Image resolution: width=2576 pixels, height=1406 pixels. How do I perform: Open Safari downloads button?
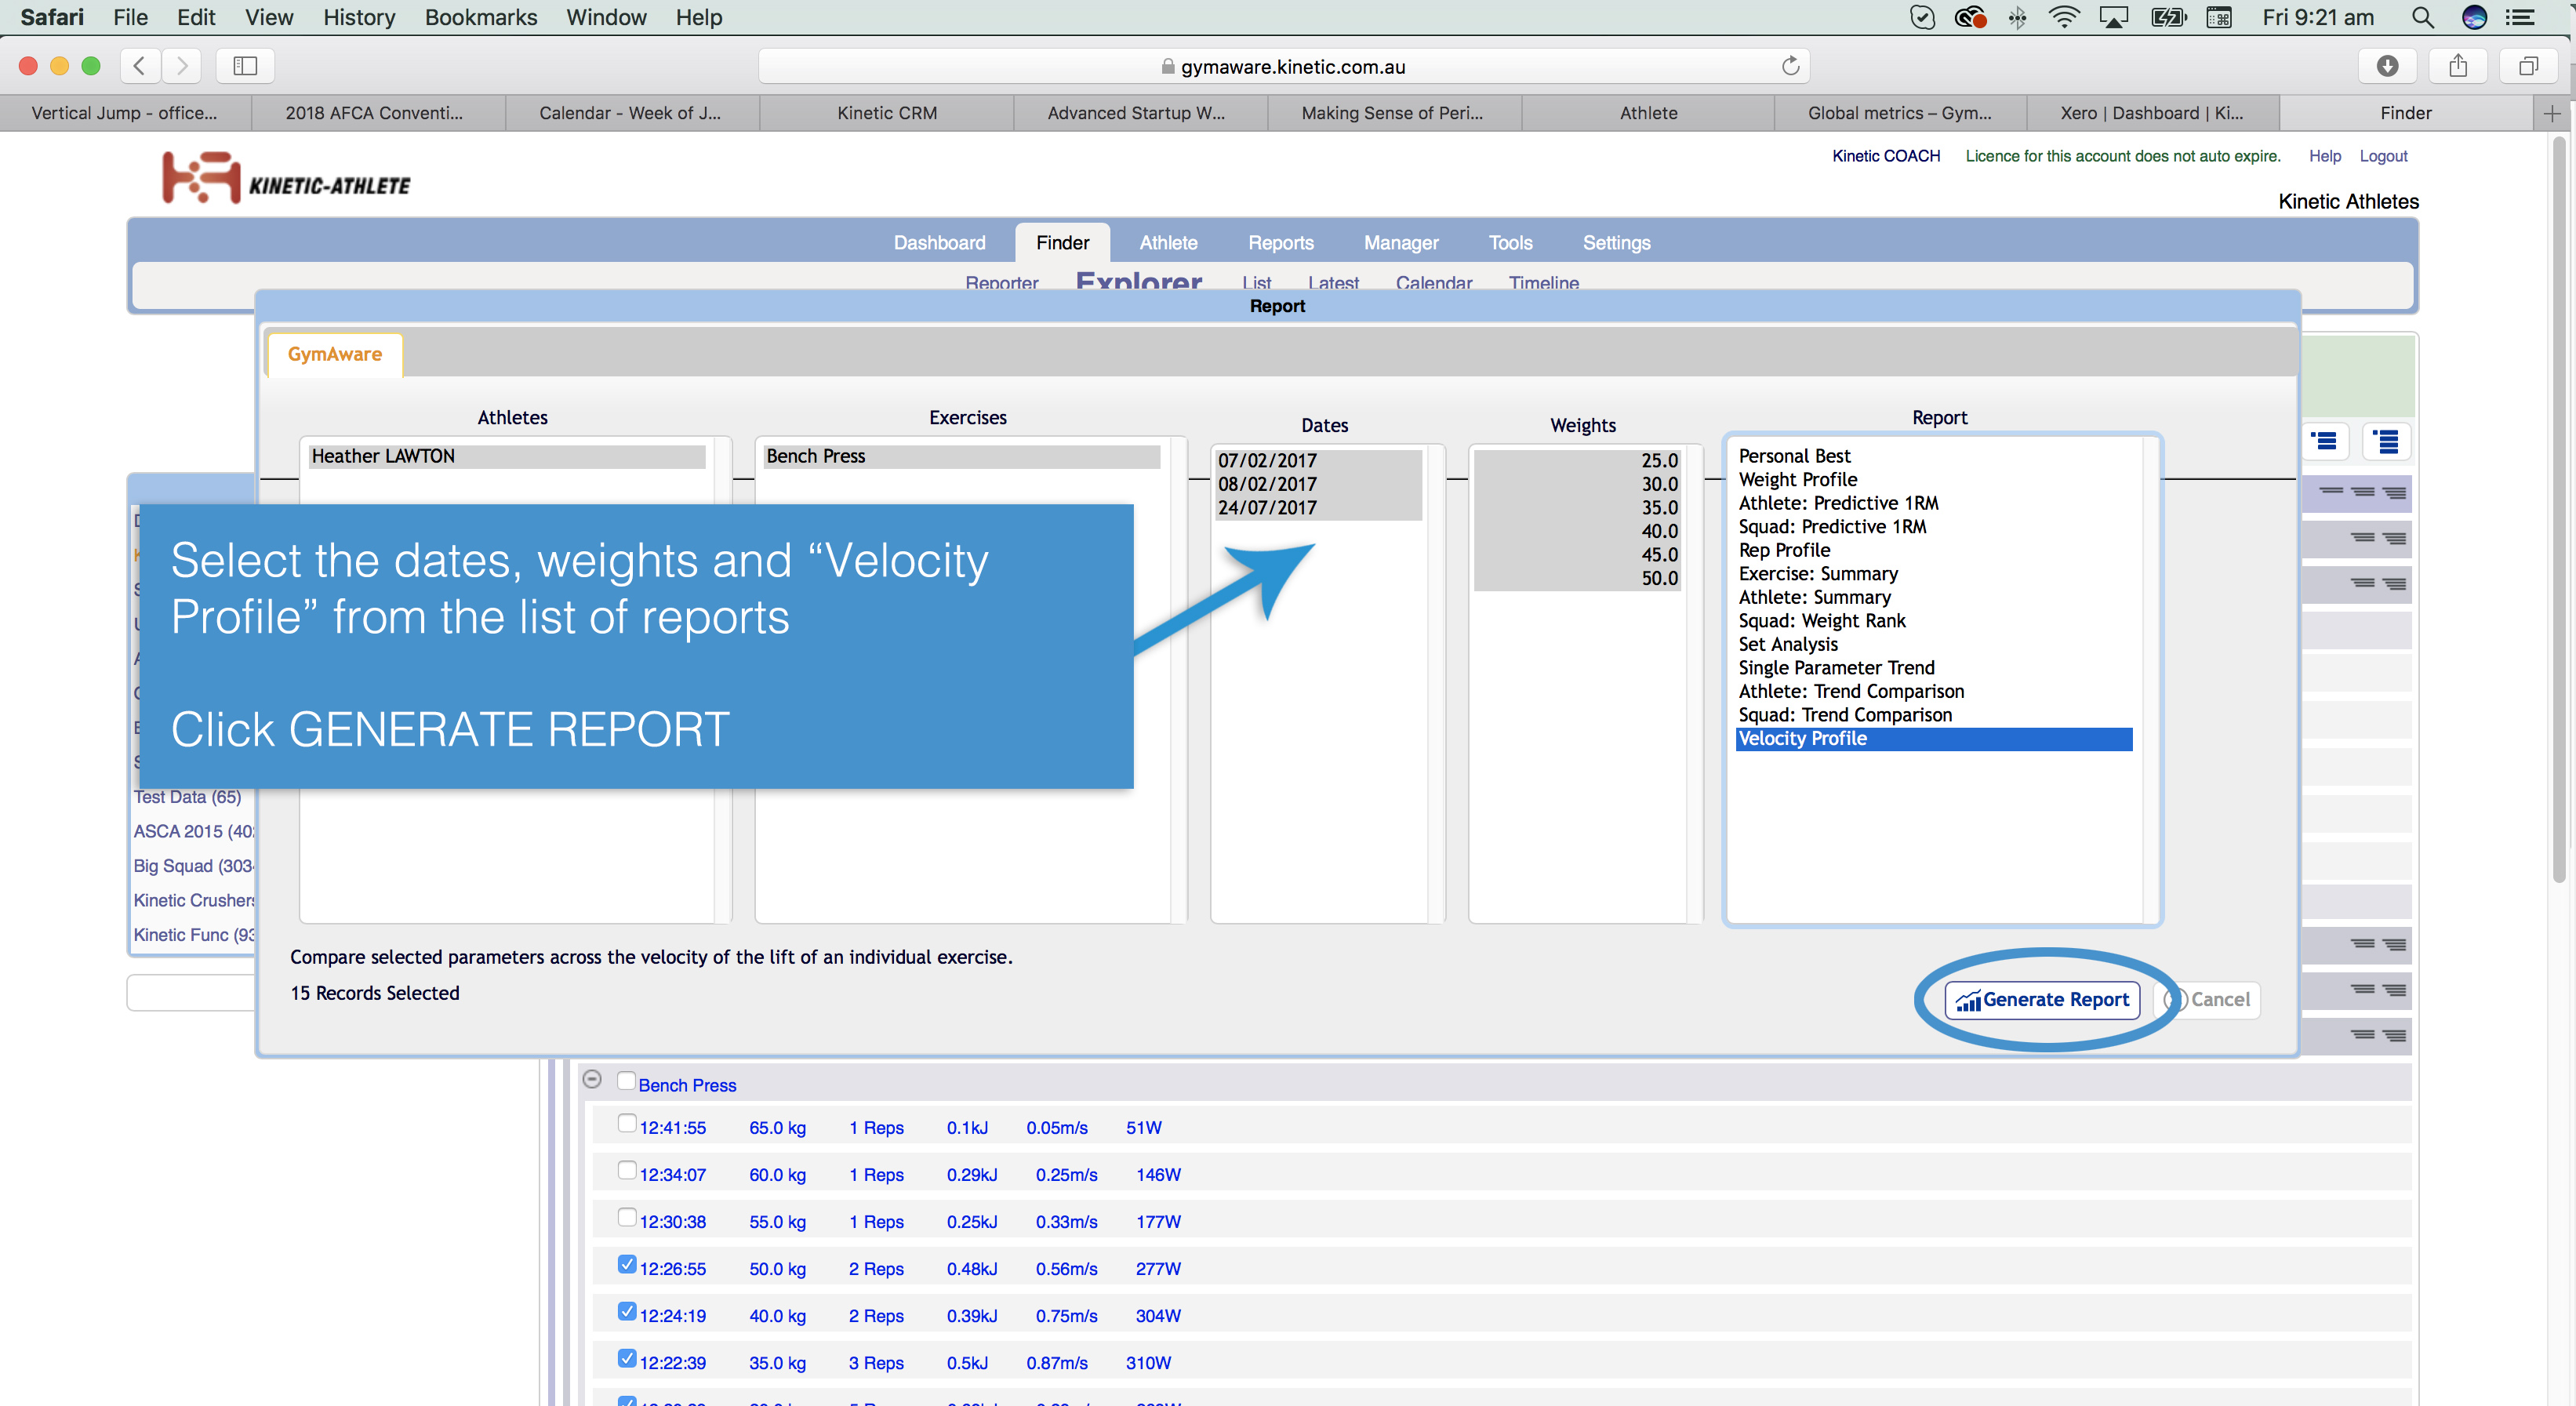click(2387, 66)
